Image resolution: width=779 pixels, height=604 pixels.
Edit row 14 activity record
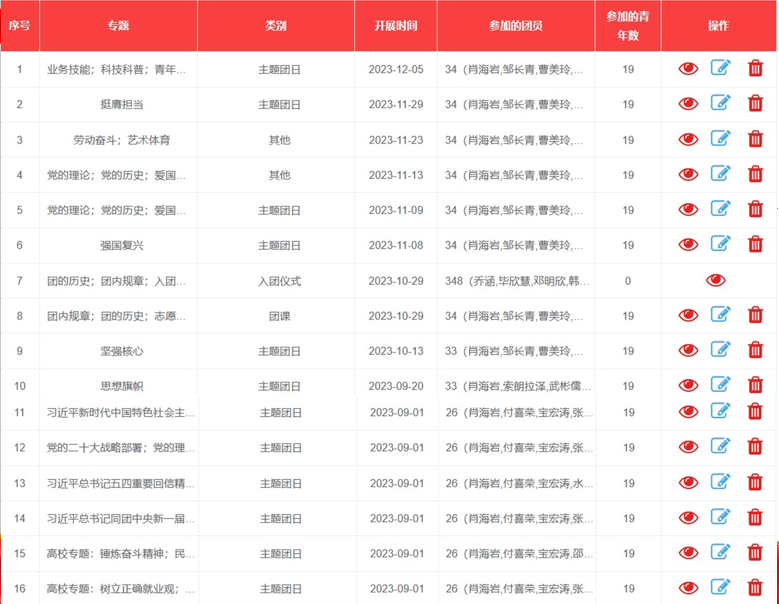pyautogui.click(x=721, y=517)
